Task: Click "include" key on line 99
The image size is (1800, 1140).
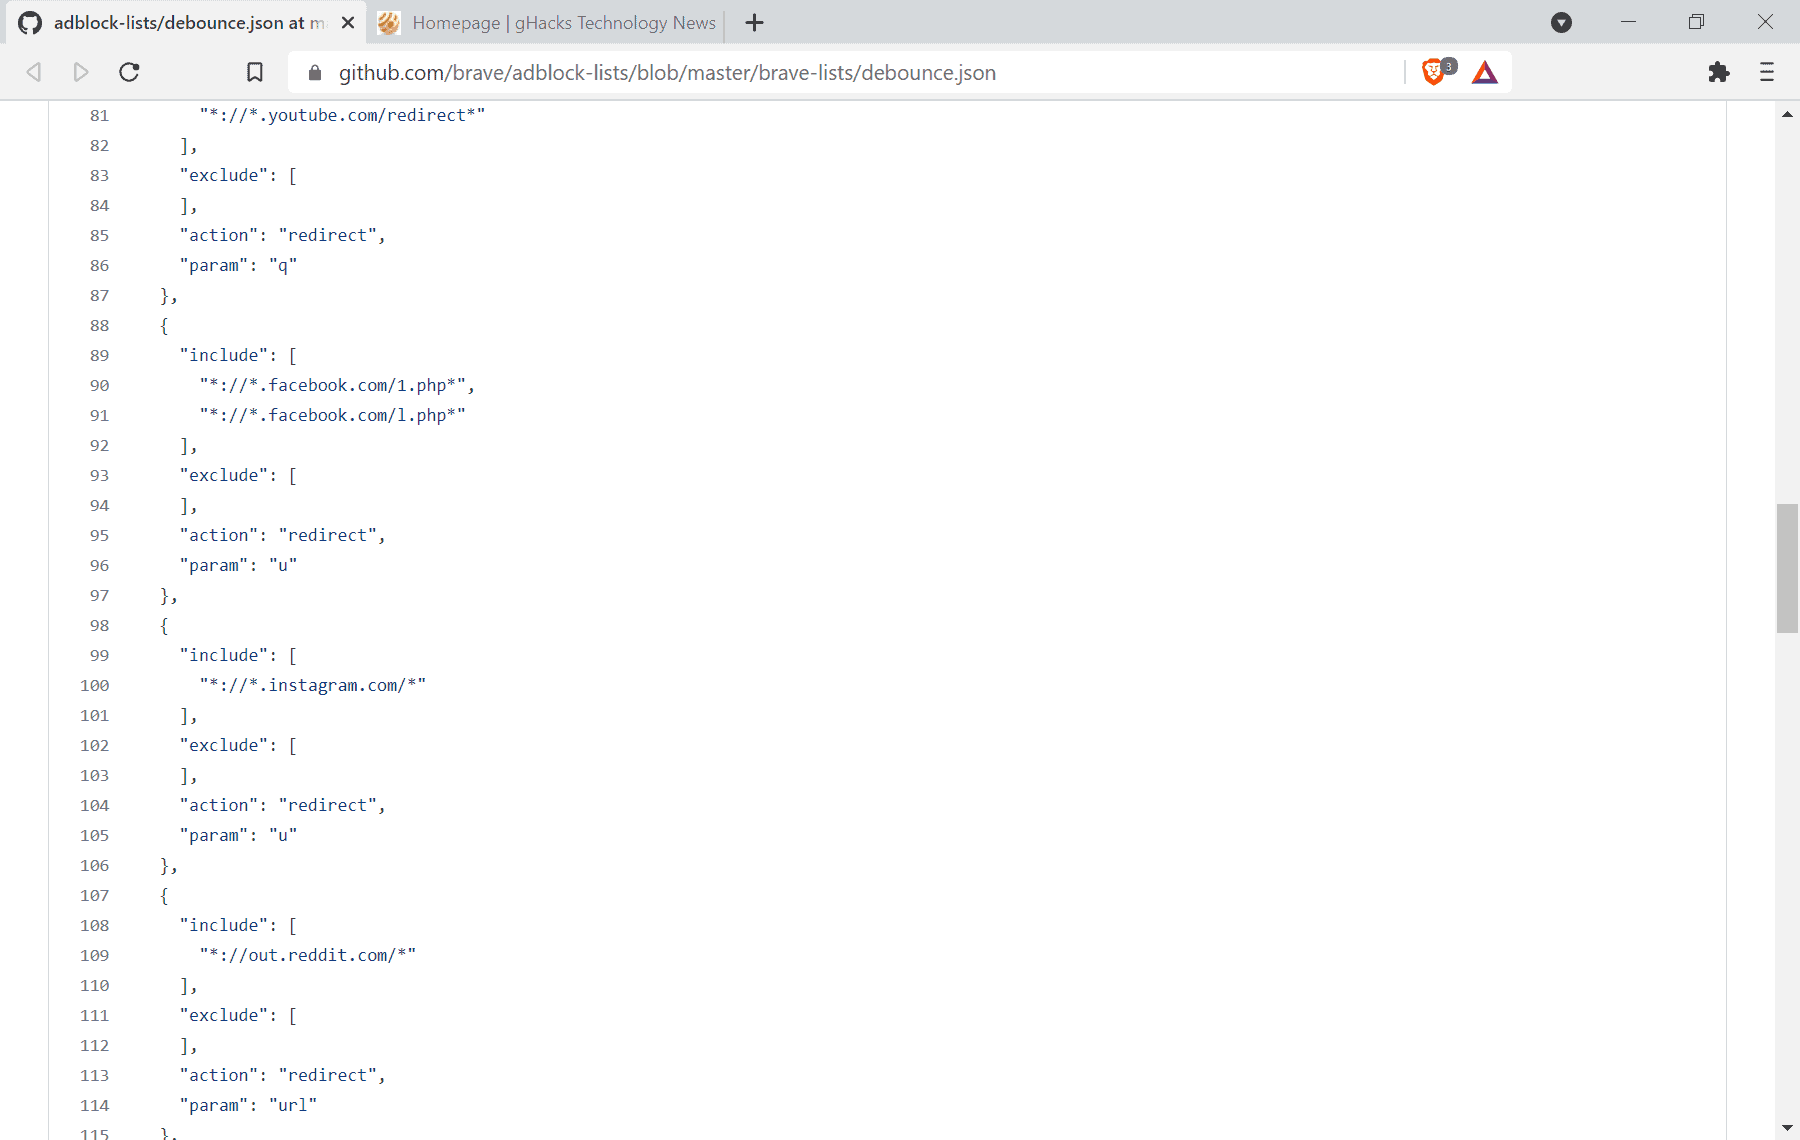Action: coord(223,655)
